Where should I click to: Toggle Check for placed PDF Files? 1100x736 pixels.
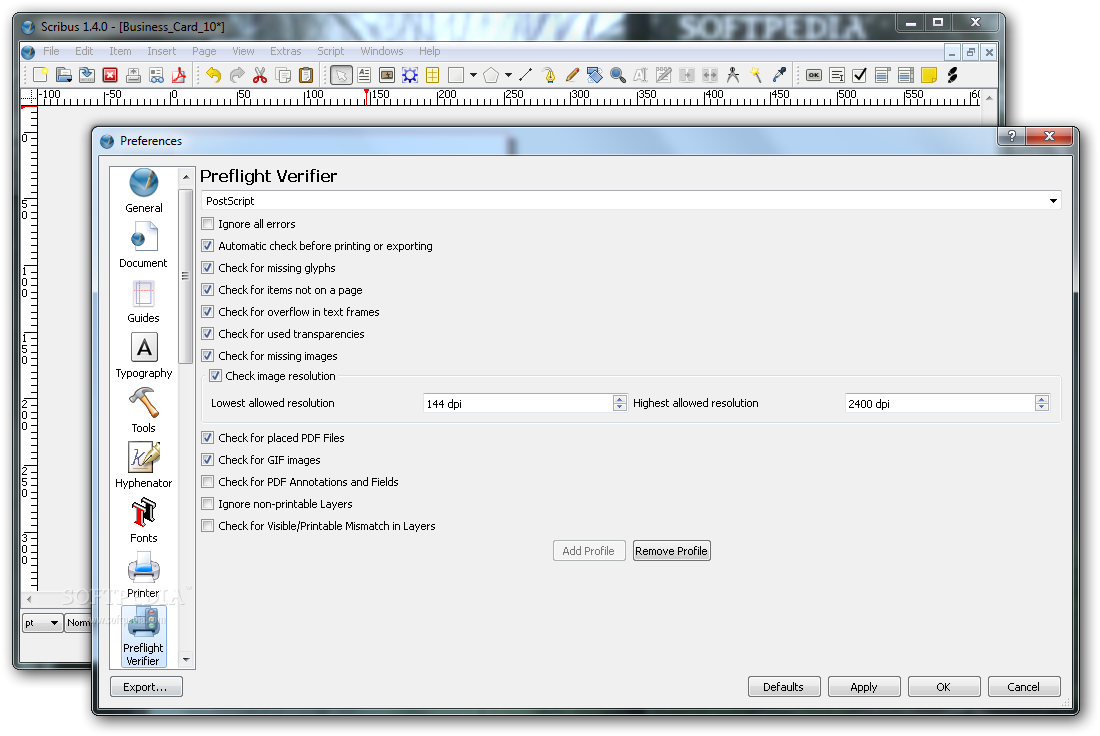(x=208, y=438)
